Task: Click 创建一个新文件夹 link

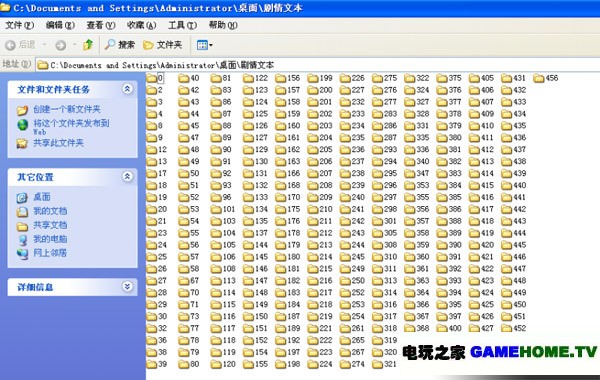Action: coord(67,109)
